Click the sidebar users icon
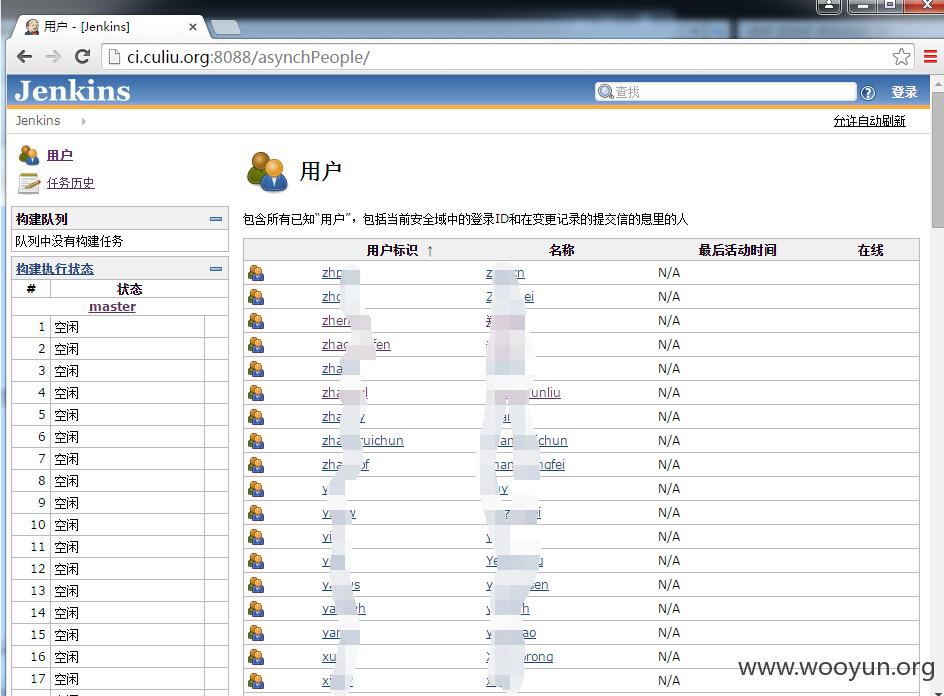The height and width of the screenshot is (696, 944). tap(28, 155)
